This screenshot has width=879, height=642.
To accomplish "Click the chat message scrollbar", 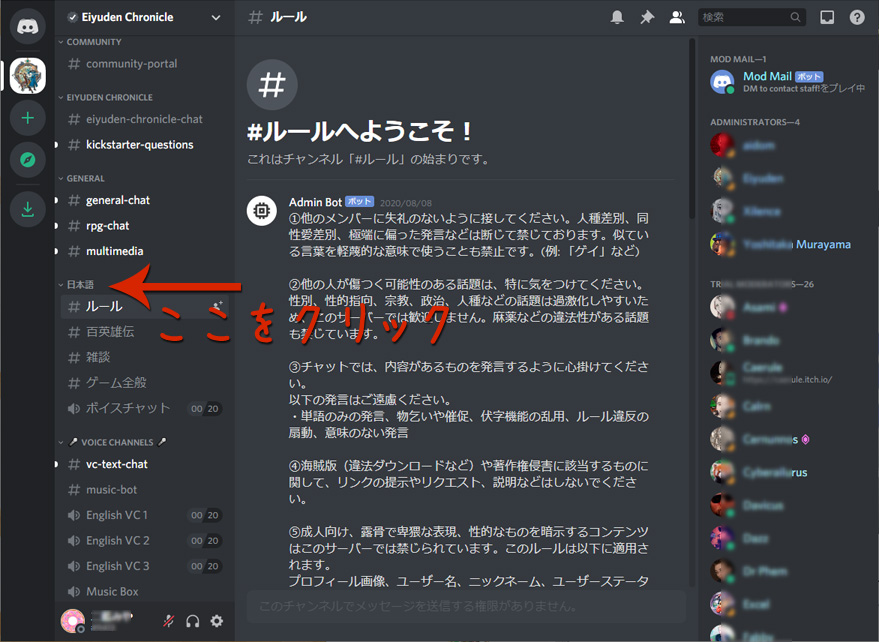I will 692,129.
